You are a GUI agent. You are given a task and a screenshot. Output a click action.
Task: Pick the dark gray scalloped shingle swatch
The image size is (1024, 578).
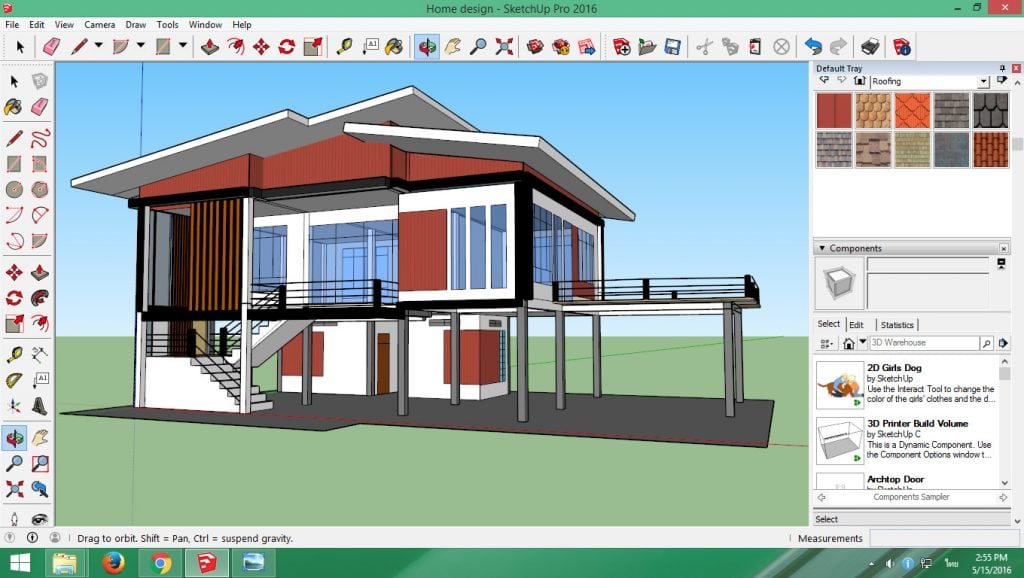pyautogui.click(x=991, y=110)
